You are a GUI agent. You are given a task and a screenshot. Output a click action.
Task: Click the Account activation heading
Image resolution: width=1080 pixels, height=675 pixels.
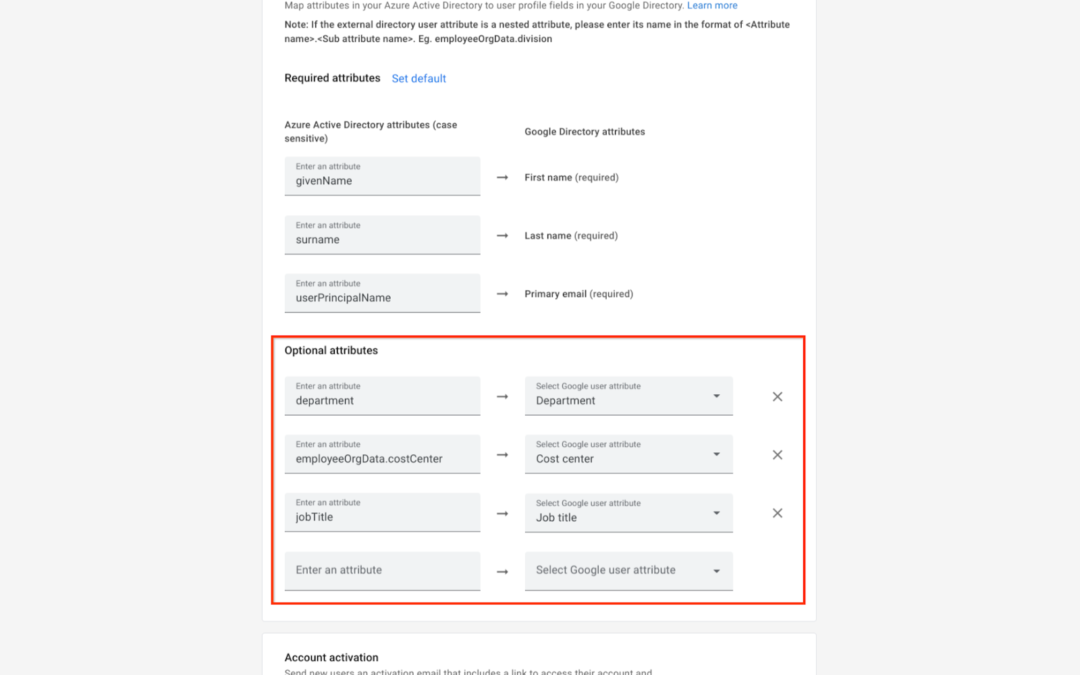(x=331, y=657)
